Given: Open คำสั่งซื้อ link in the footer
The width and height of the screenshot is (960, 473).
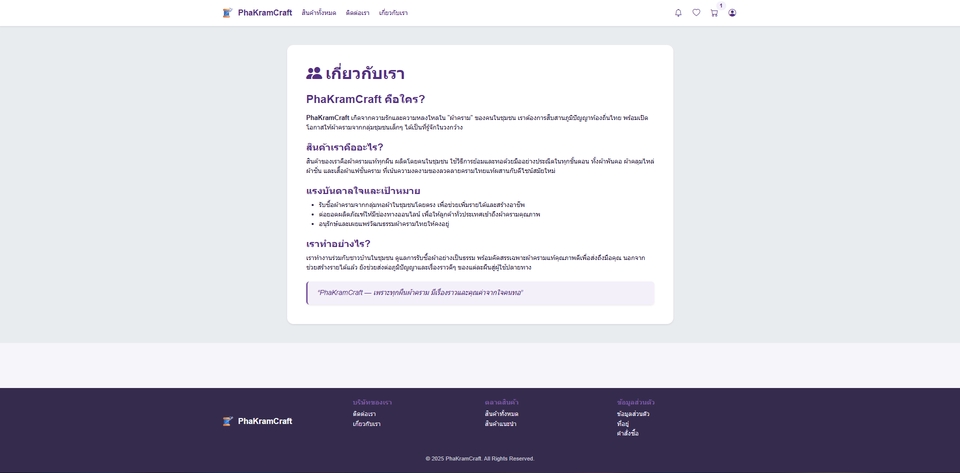Looking at the screenshot, I should 627,434.
